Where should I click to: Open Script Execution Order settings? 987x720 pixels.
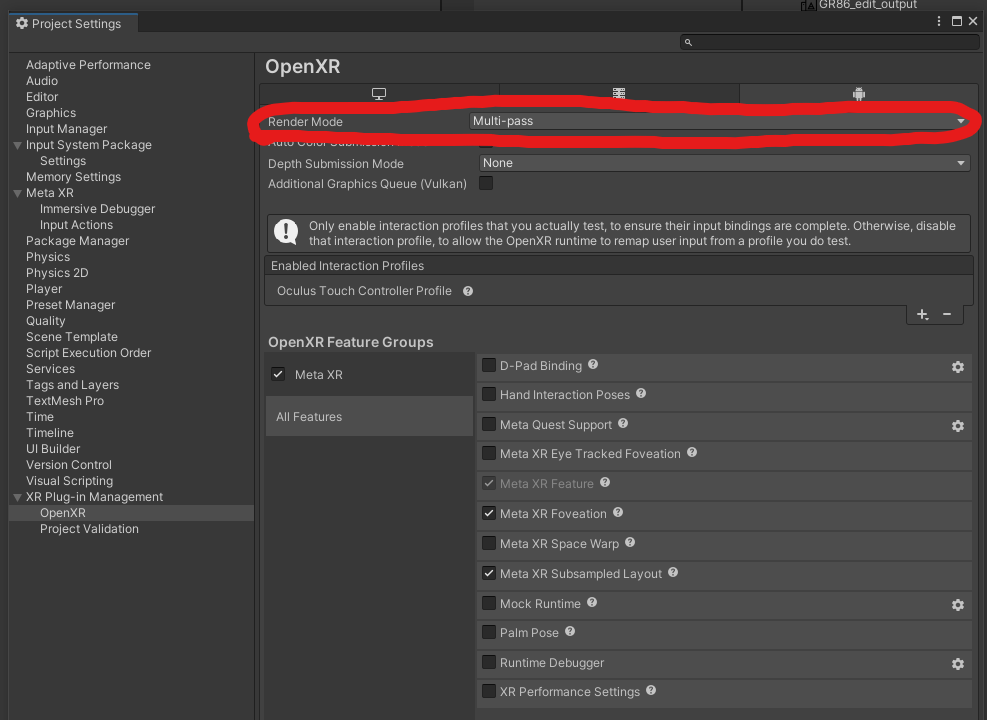pos(89,353)
